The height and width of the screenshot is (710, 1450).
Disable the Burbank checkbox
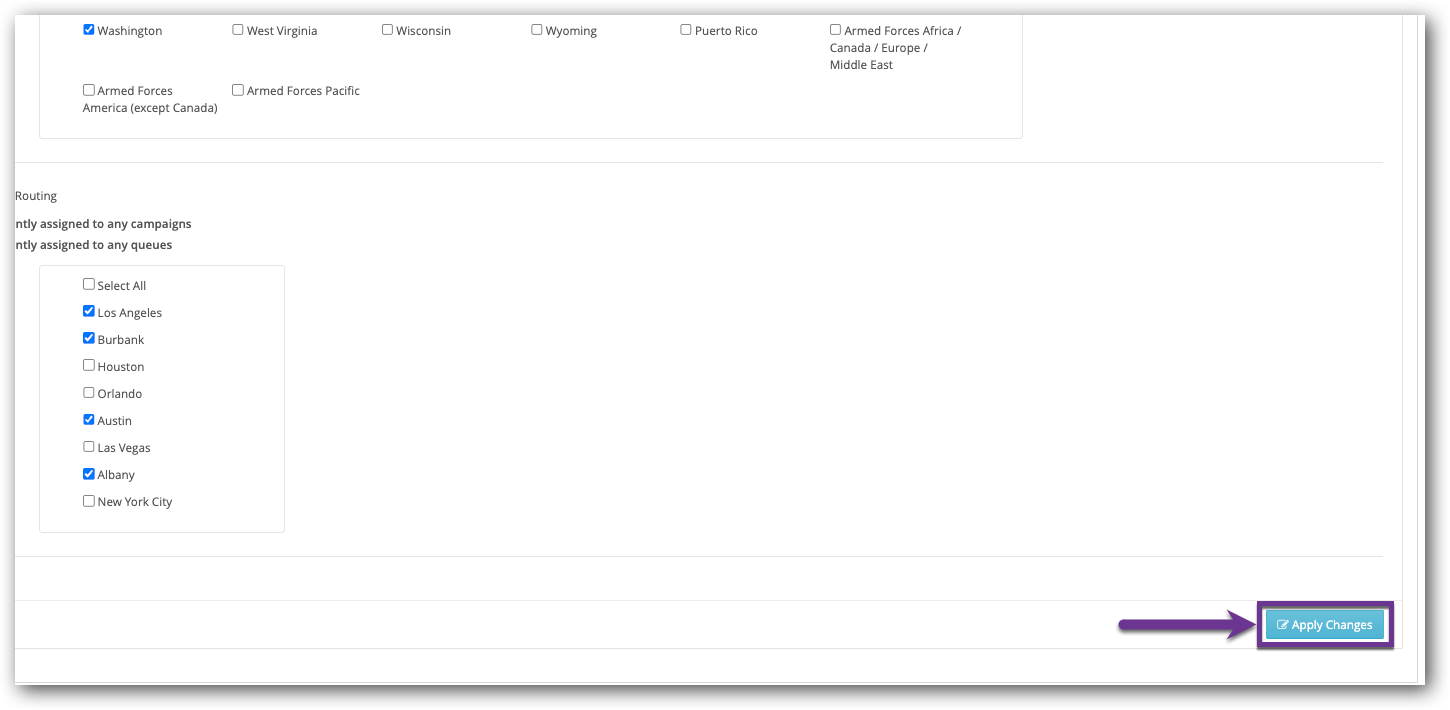pyautogui.click(x=89, y=337)
